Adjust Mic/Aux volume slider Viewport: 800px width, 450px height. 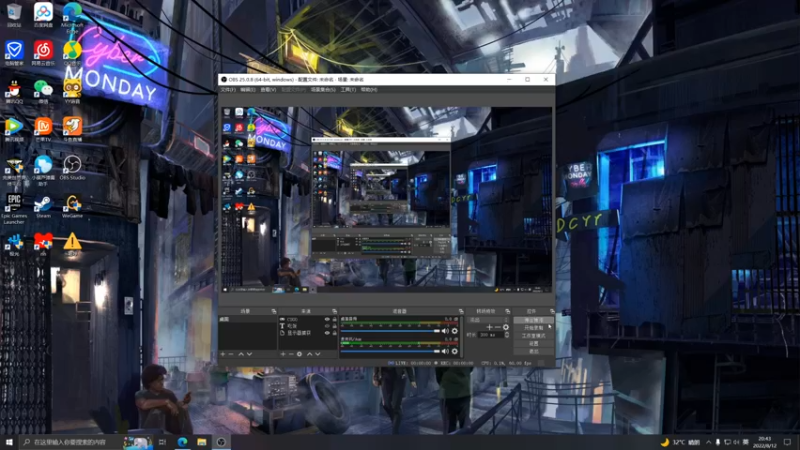tap(390, 351)
